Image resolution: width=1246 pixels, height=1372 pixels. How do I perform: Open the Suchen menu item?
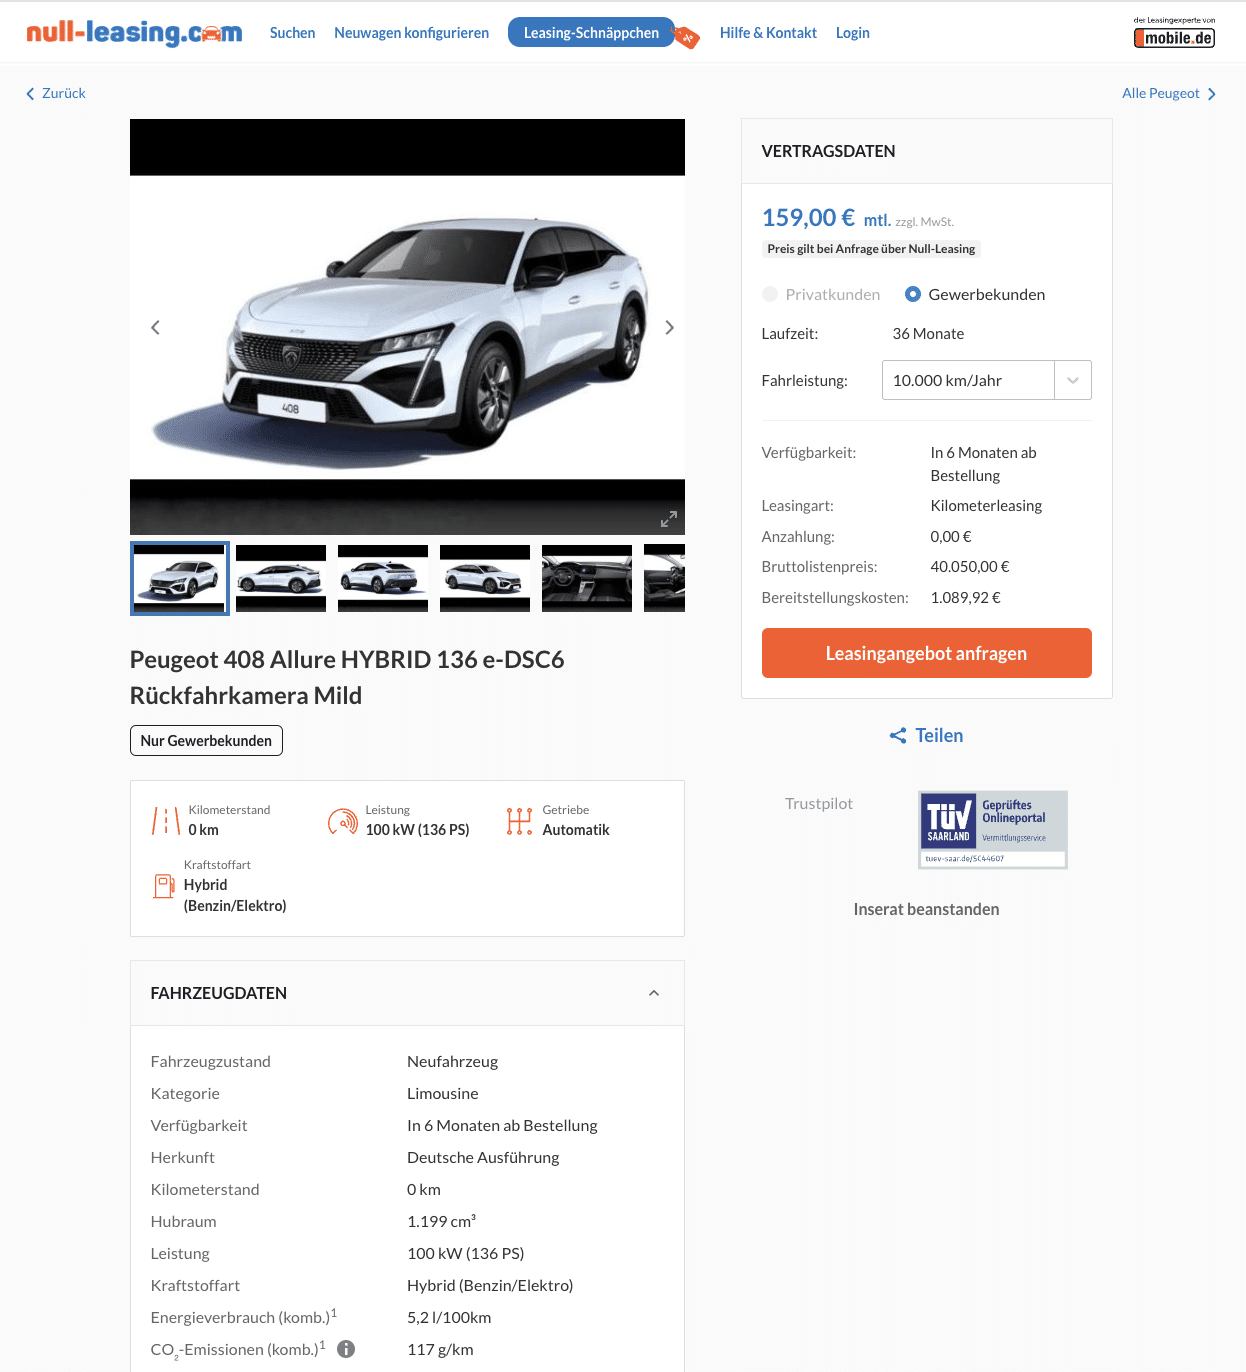[x=292, y=33]
